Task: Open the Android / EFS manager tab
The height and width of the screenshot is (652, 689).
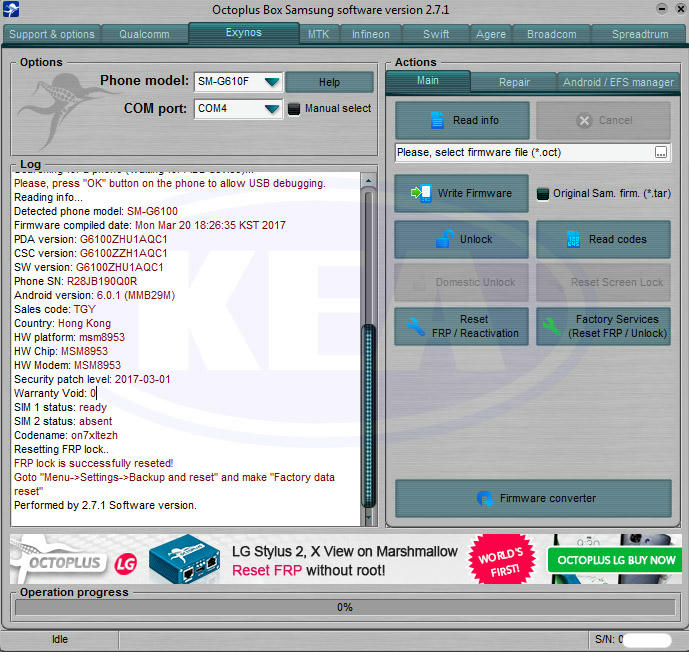Action: click(x=618, y=82)
